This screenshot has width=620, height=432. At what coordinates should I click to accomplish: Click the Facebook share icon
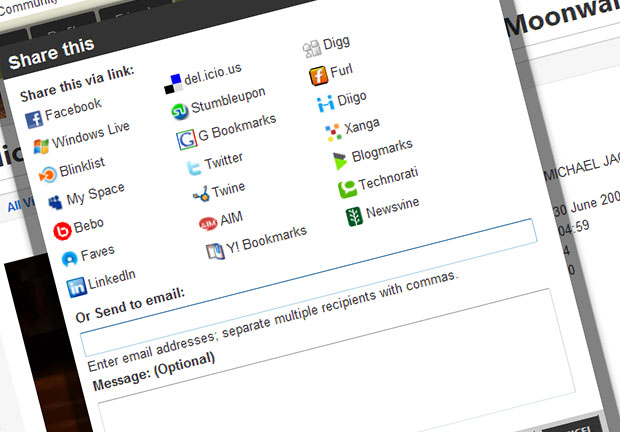[34, 120]
